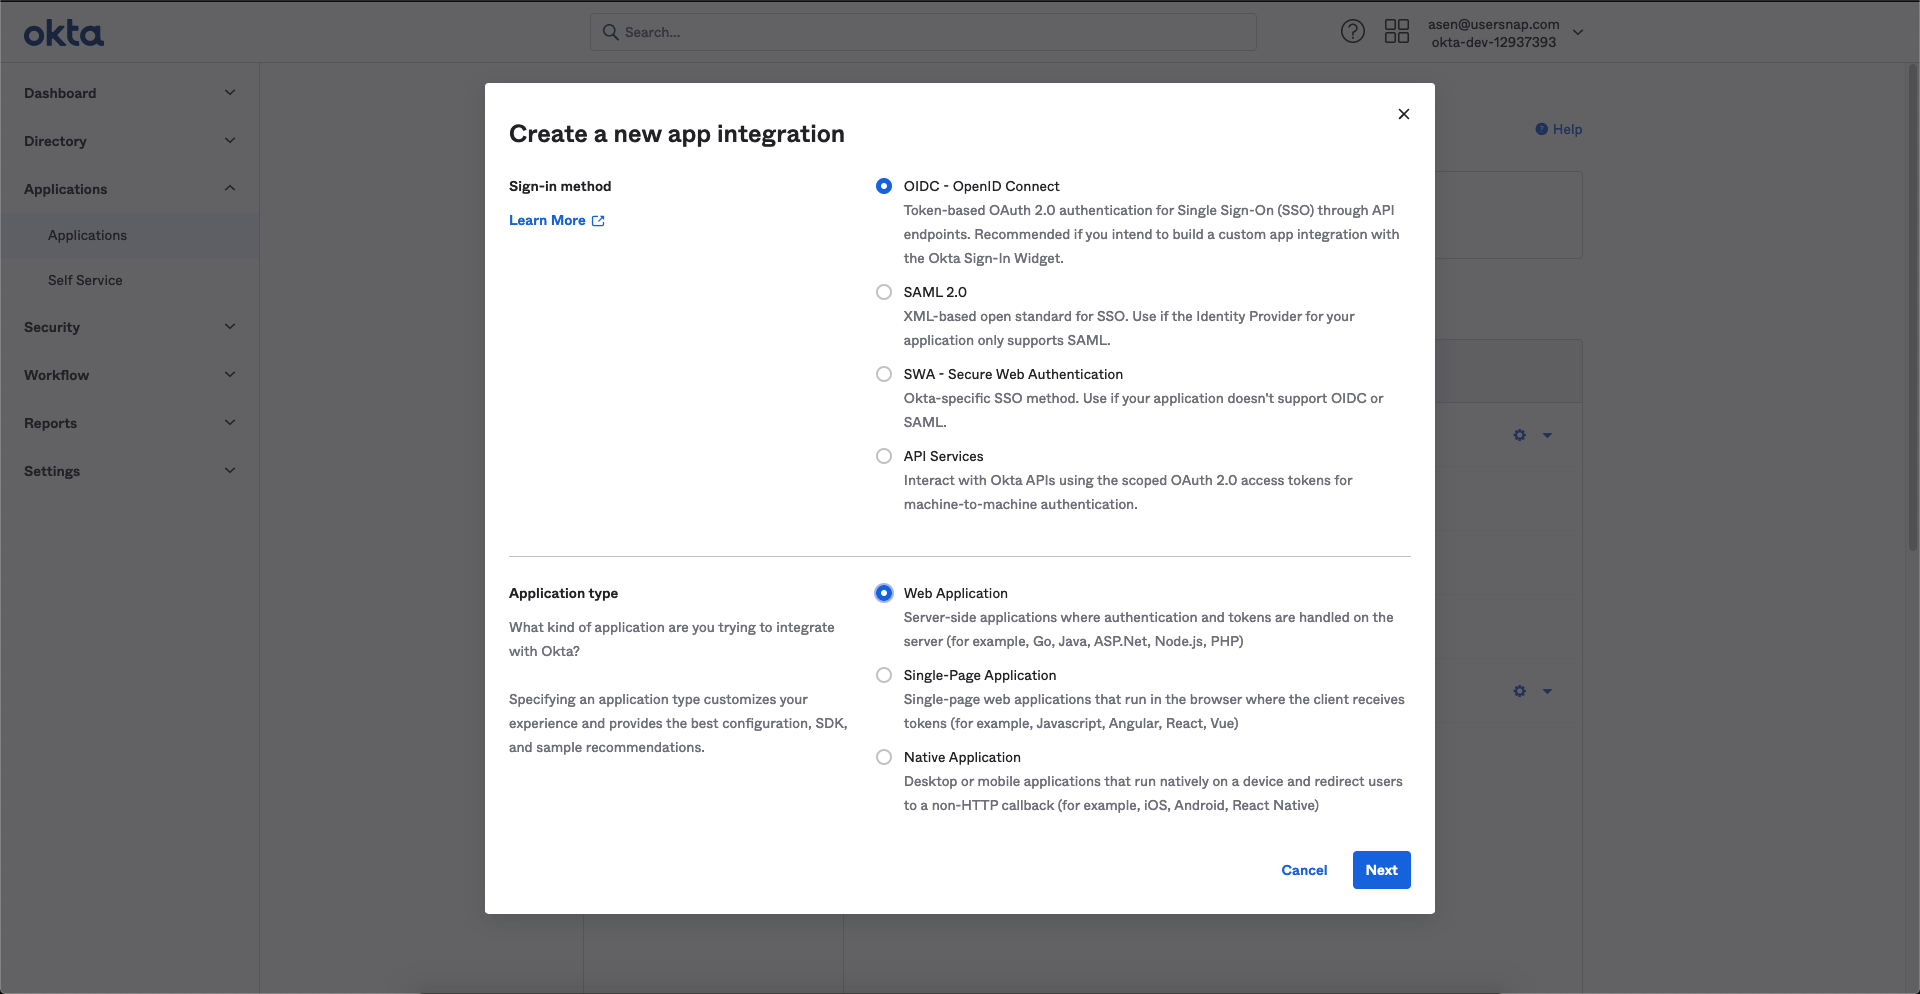Image resolution: width=1920 pixels, height=994 pixels.
Task: Click okta-dev-12937393 org name
Action: (x=1493, y=42)
